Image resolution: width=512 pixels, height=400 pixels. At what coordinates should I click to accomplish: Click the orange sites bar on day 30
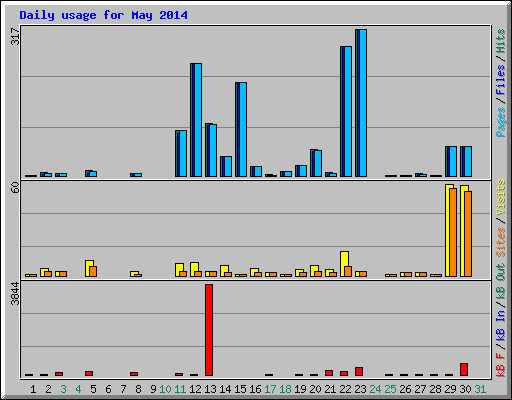tap(468, 234)
